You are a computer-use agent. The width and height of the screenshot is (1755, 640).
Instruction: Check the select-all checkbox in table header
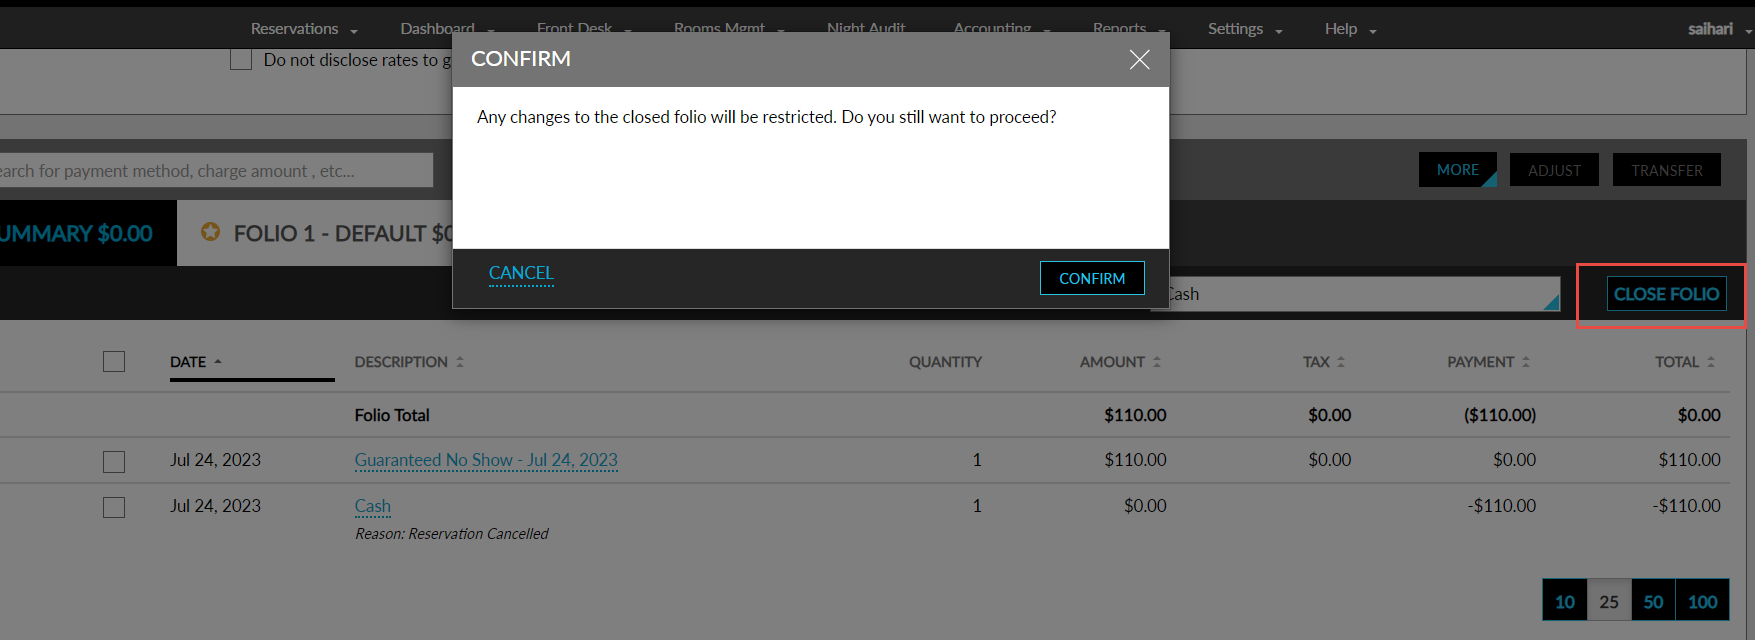point(114,361)
